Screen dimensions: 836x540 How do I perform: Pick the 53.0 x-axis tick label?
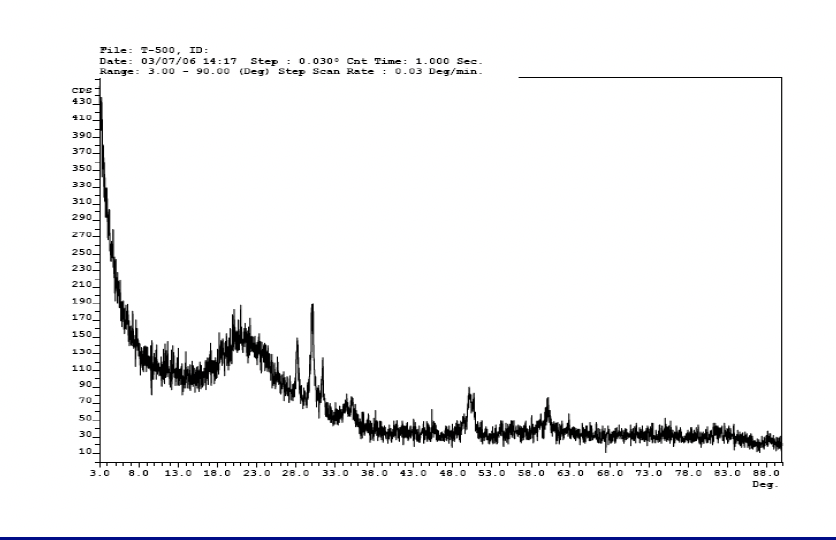tap(492, 473)
